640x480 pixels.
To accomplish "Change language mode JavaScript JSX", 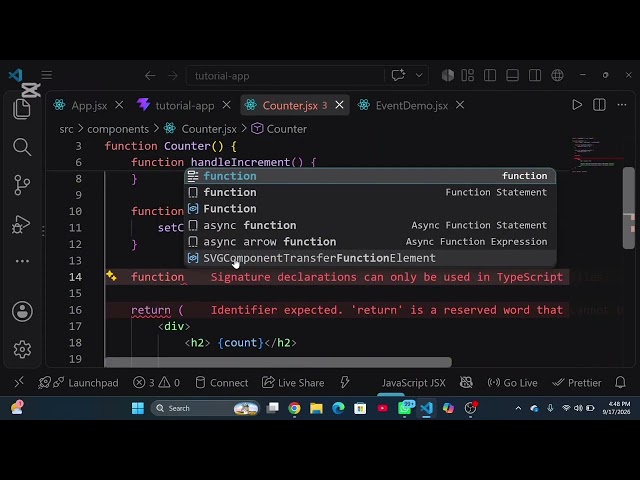I will coord(413,383).
